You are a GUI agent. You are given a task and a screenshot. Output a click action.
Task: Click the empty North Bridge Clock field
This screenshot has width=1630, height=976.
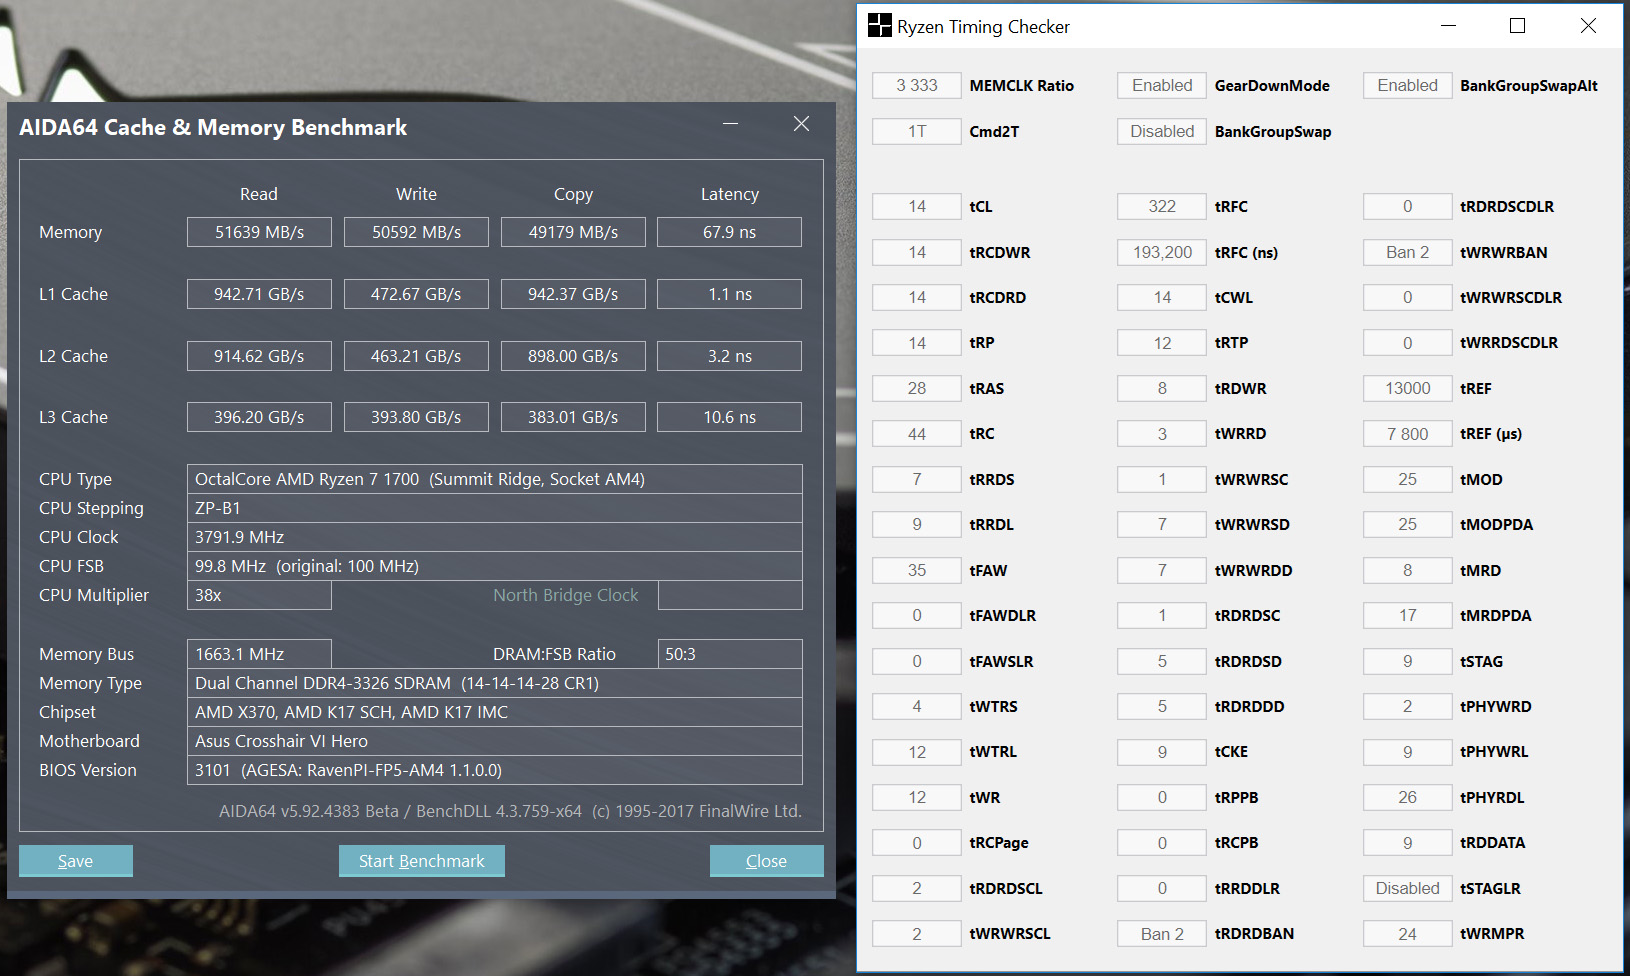click(730, 595)
